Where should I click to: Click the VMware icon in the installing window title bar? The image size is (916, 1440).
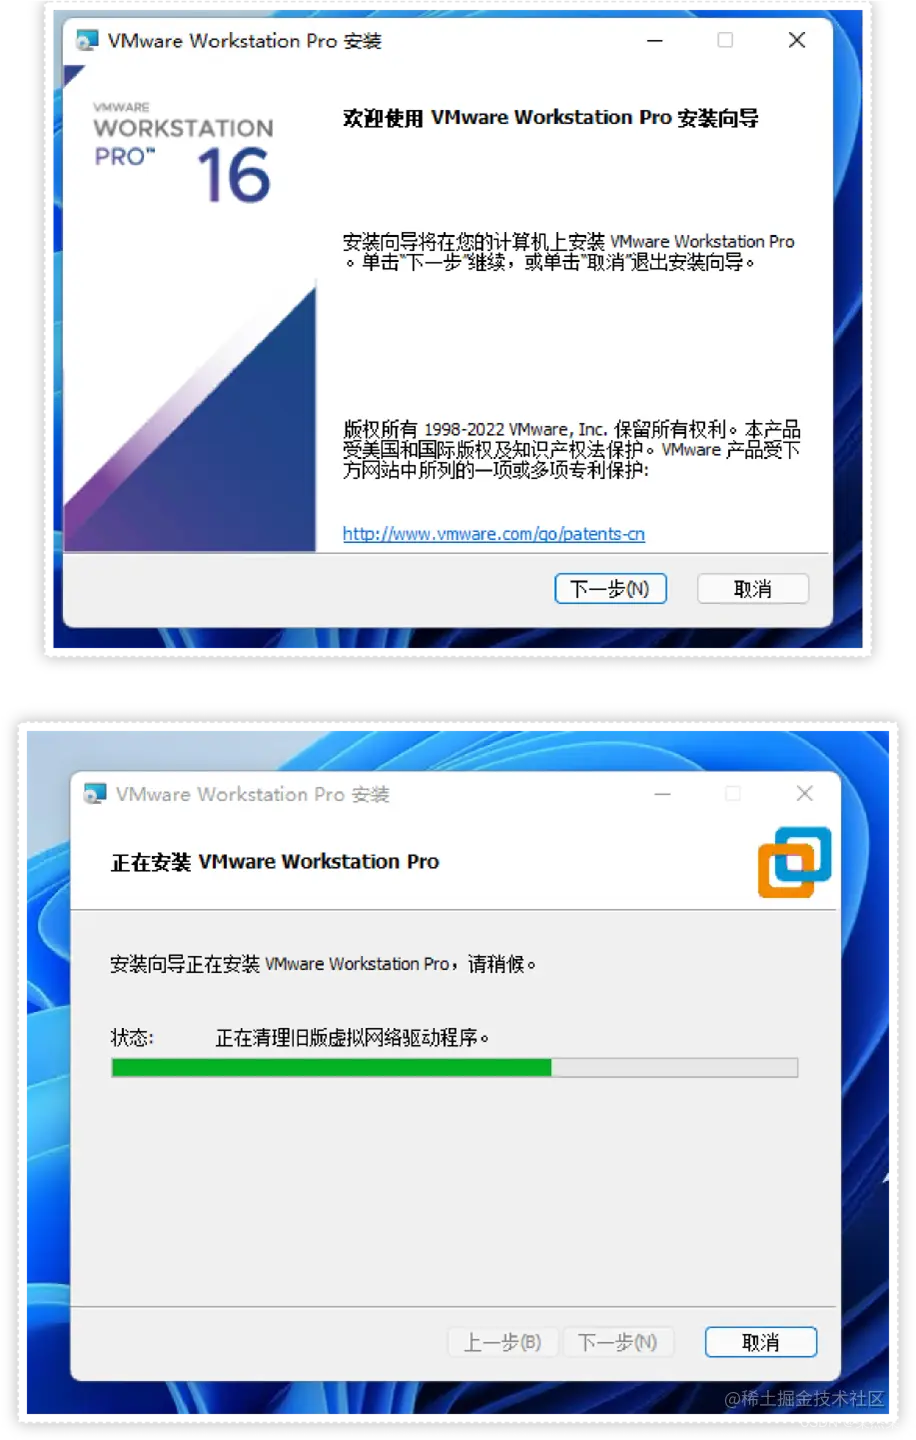click(95, 794)
